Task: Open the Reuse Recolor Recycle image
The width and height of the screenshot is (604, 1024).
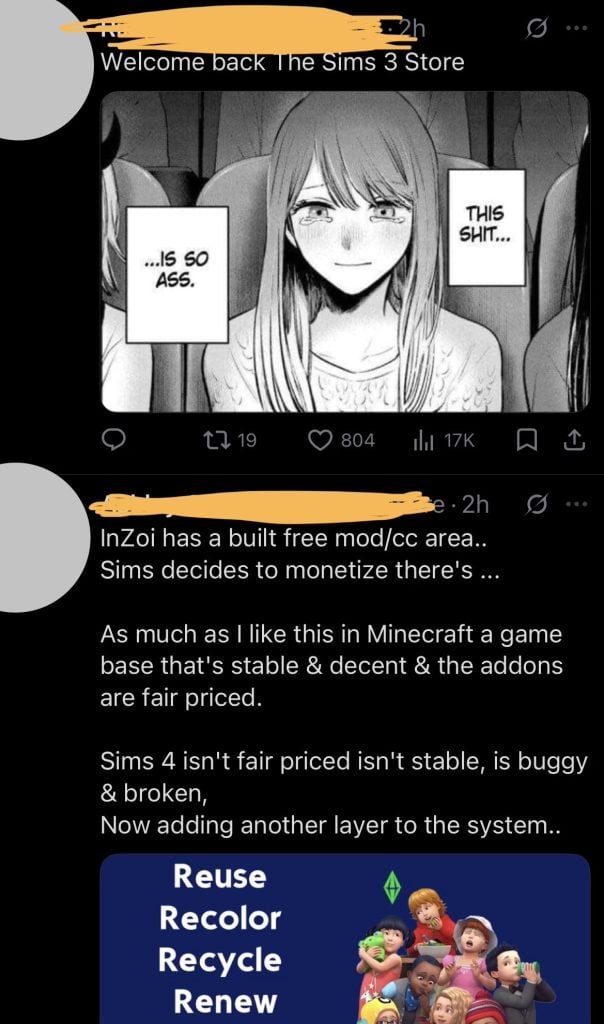Action: [x=345, y=938]
